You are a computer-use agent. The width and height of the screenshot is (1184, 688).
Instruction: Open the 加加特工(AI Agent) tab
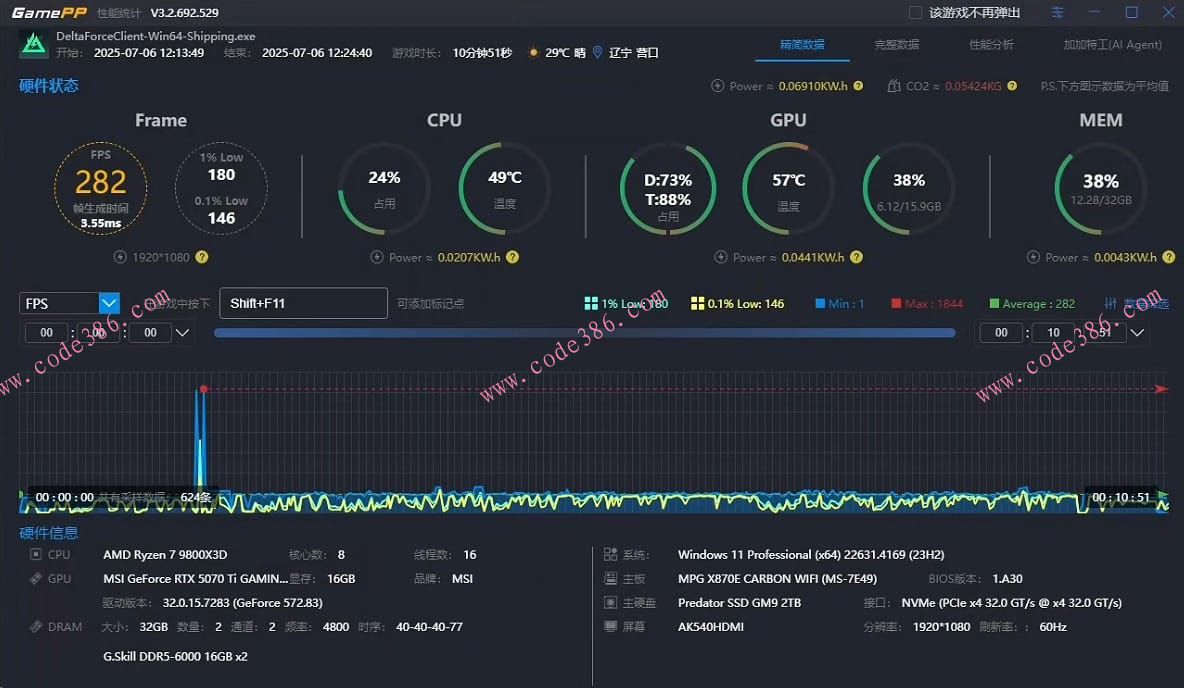1112,45
